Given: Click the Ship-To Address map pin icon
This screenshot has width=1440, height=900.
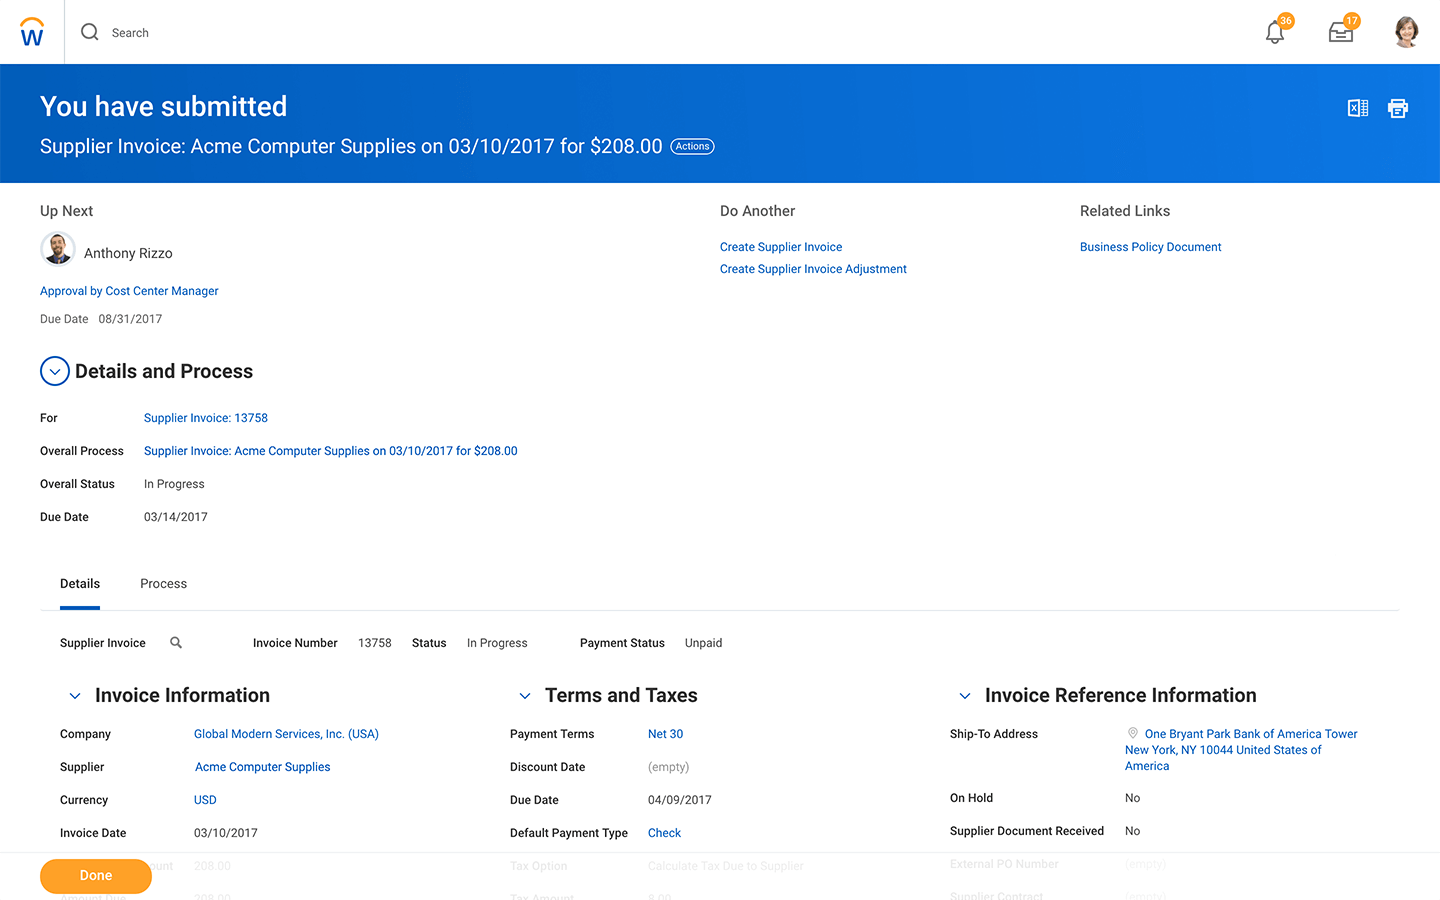Looking at the screenshot, I should click(x=1133, y=733).
